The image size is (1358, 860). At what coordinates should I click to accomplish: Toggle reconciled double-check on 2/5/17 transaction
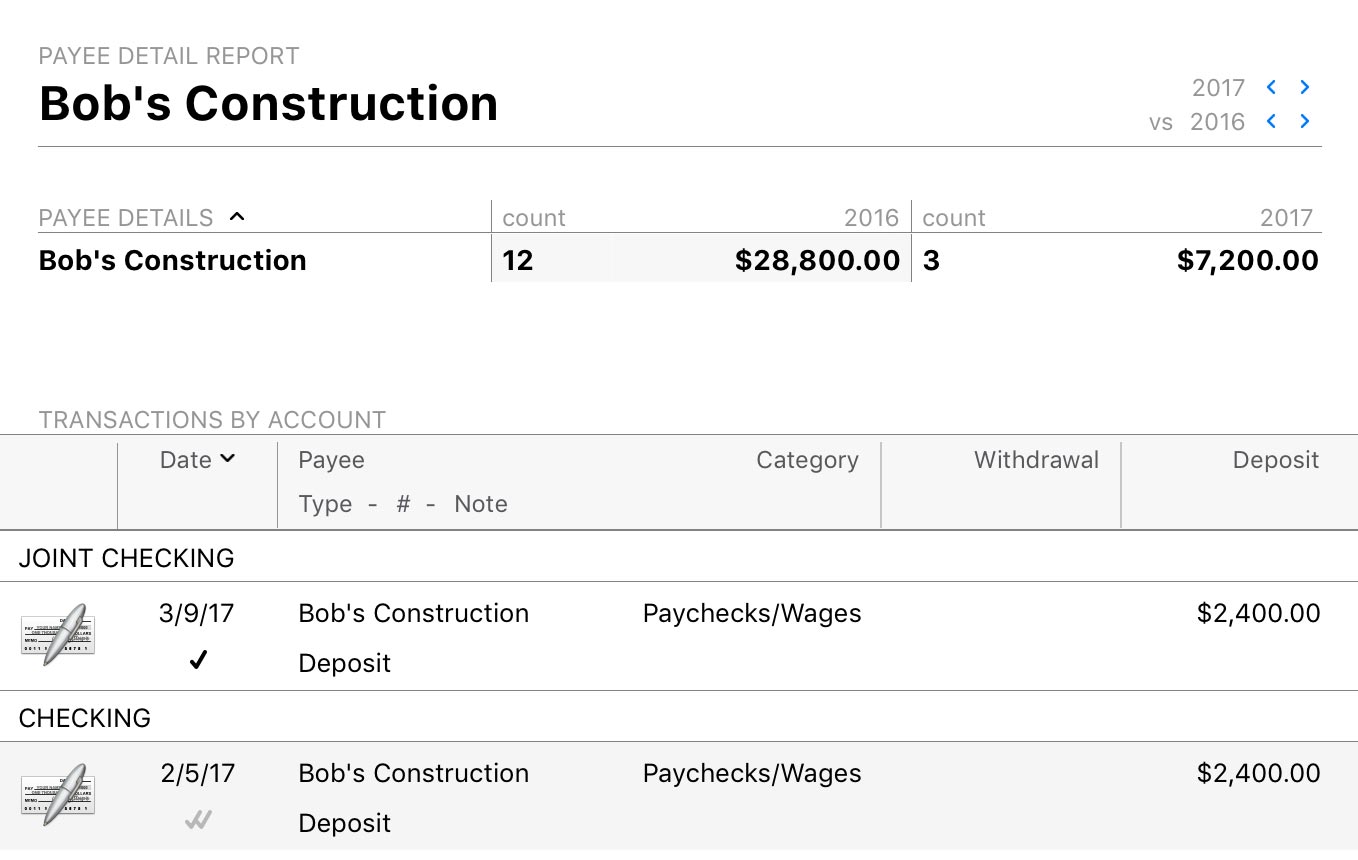coord(198,820)
